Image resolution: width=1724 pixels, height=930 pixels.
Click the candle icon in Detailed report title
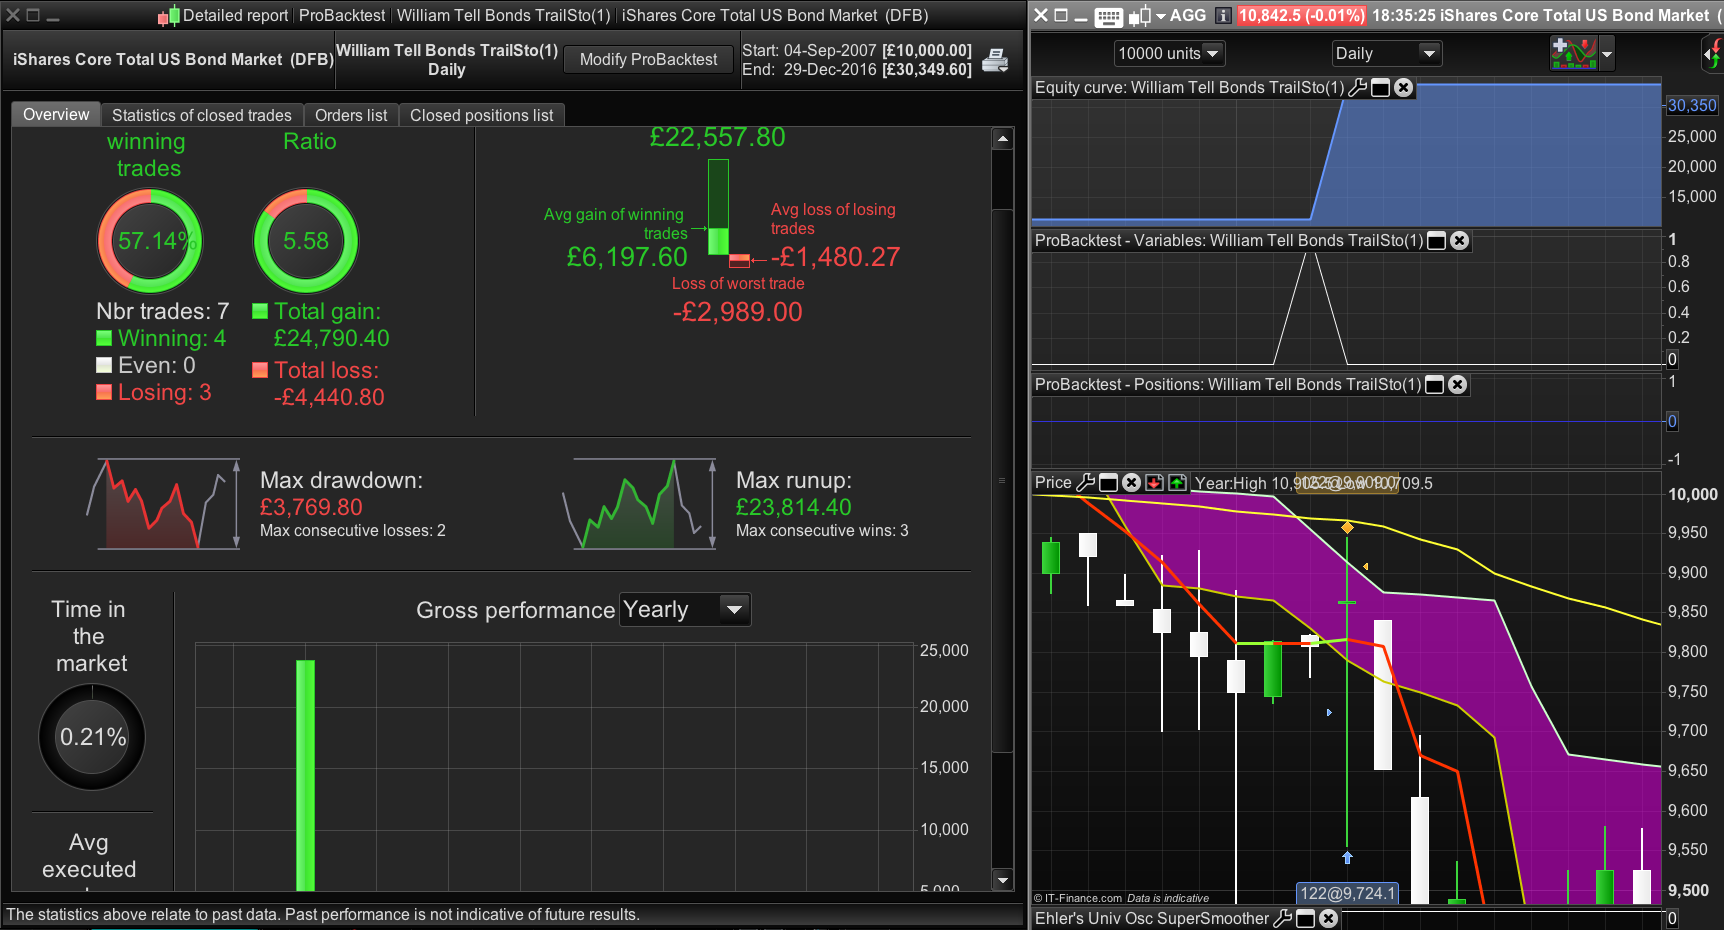click(168, 16)
